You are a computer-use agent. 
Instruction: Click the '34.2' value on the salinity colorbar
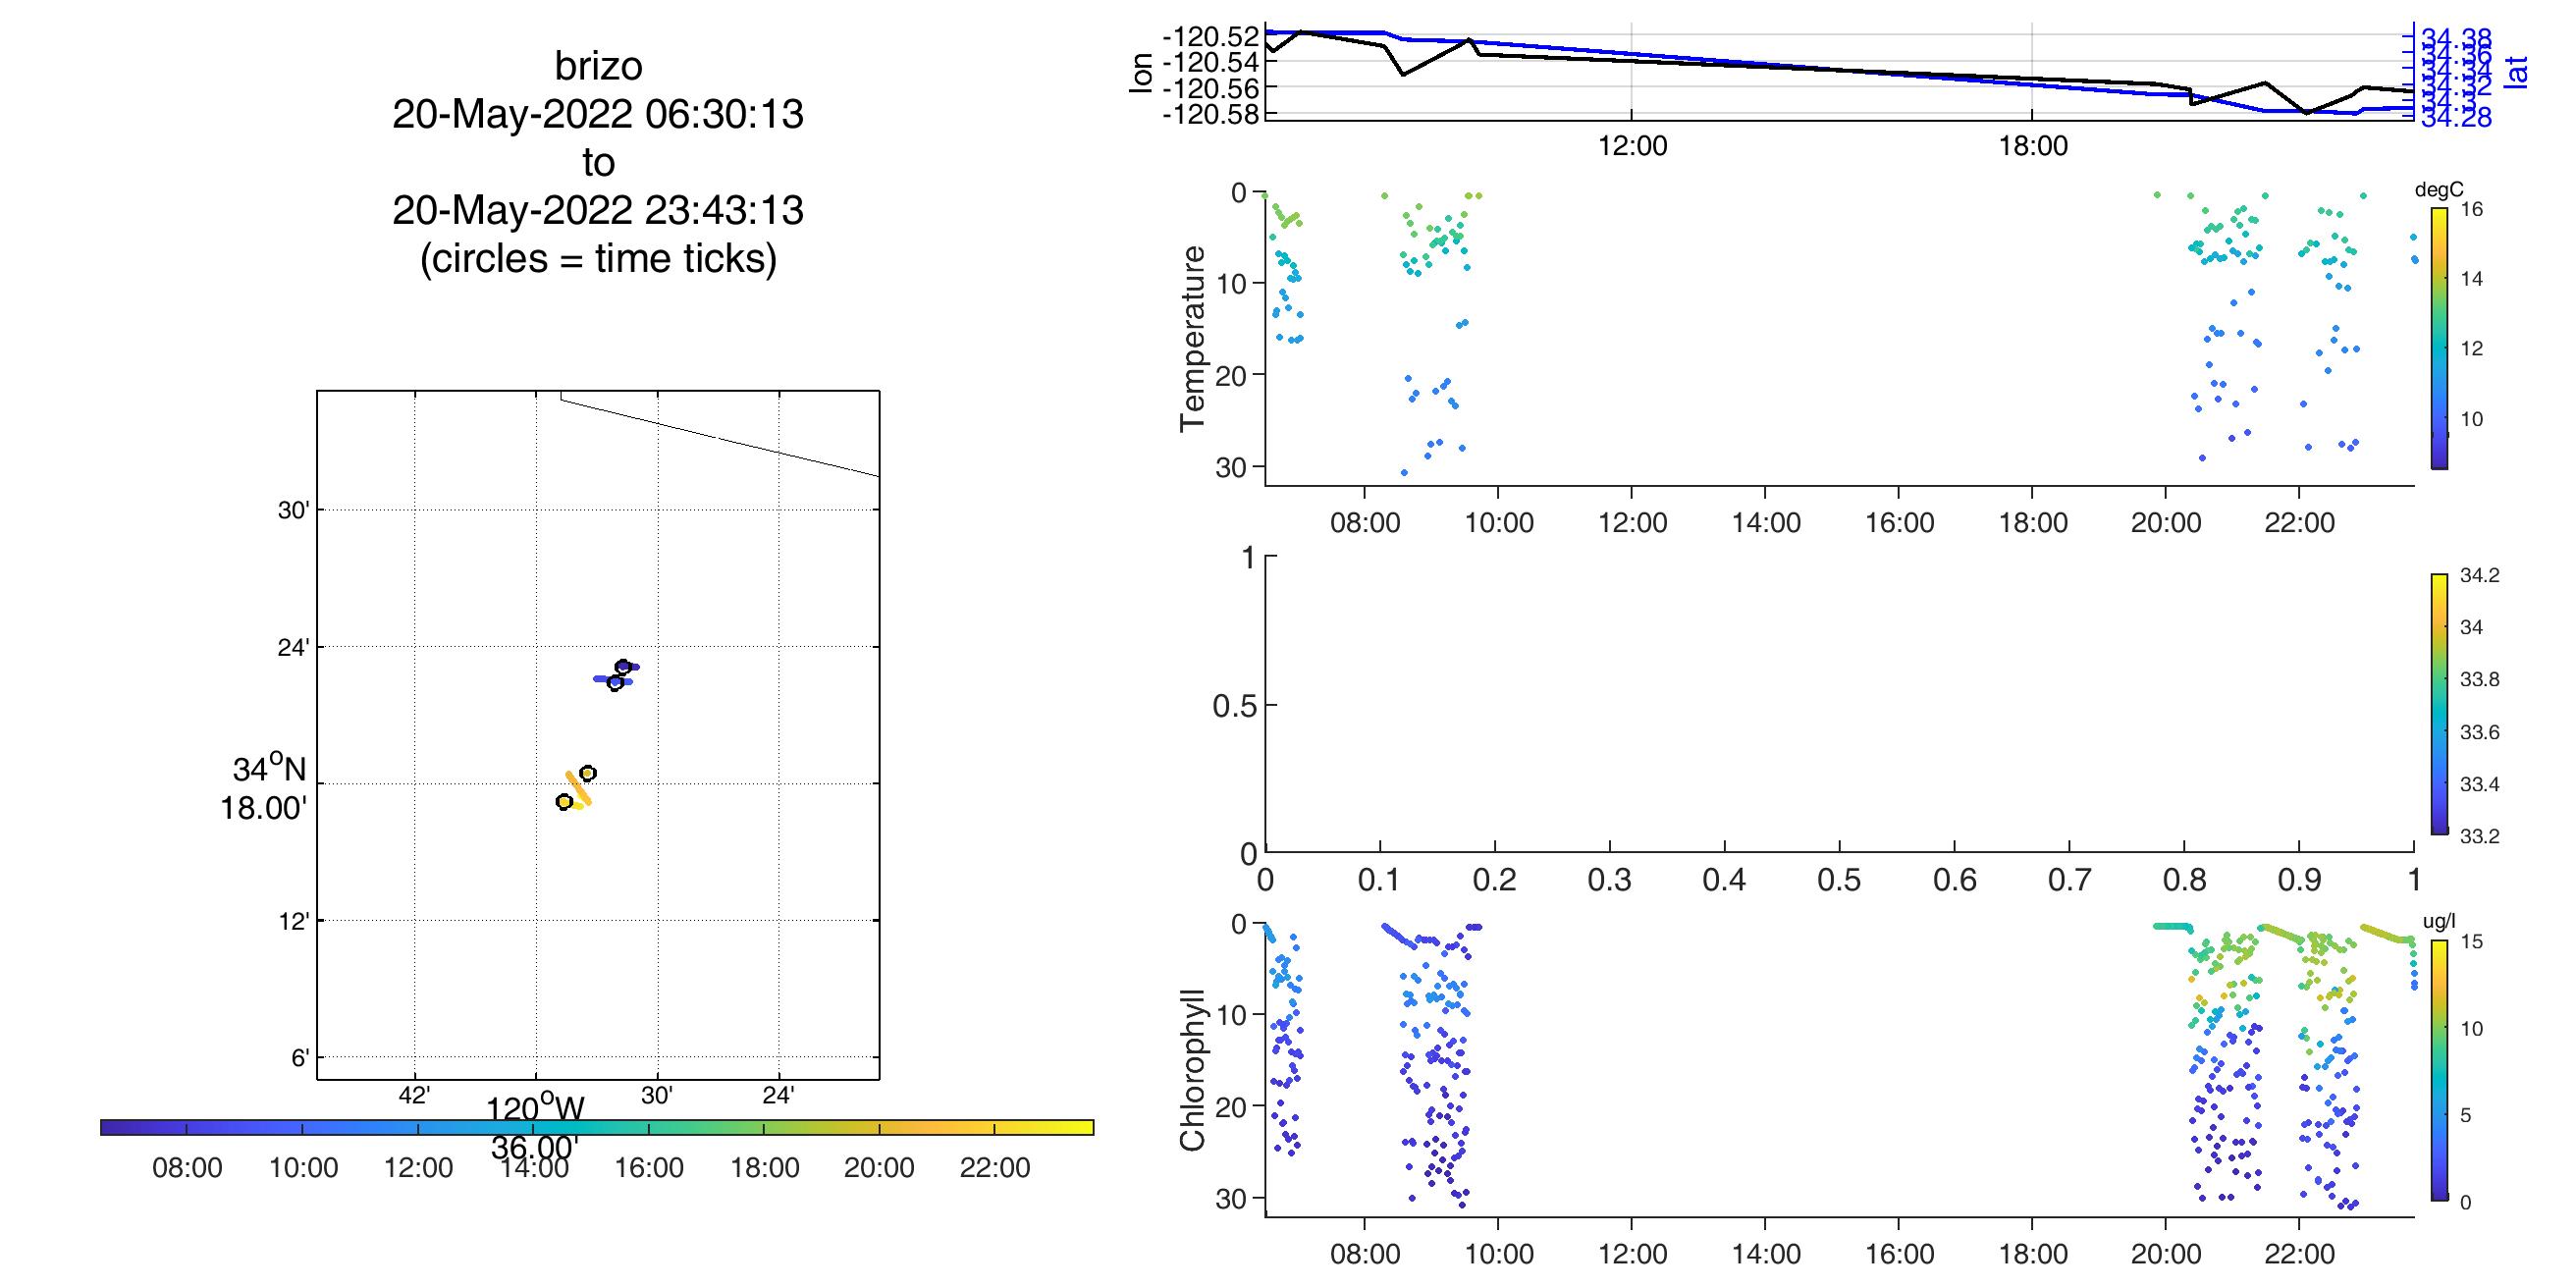pyautogui.click(x=2479, y=575)
